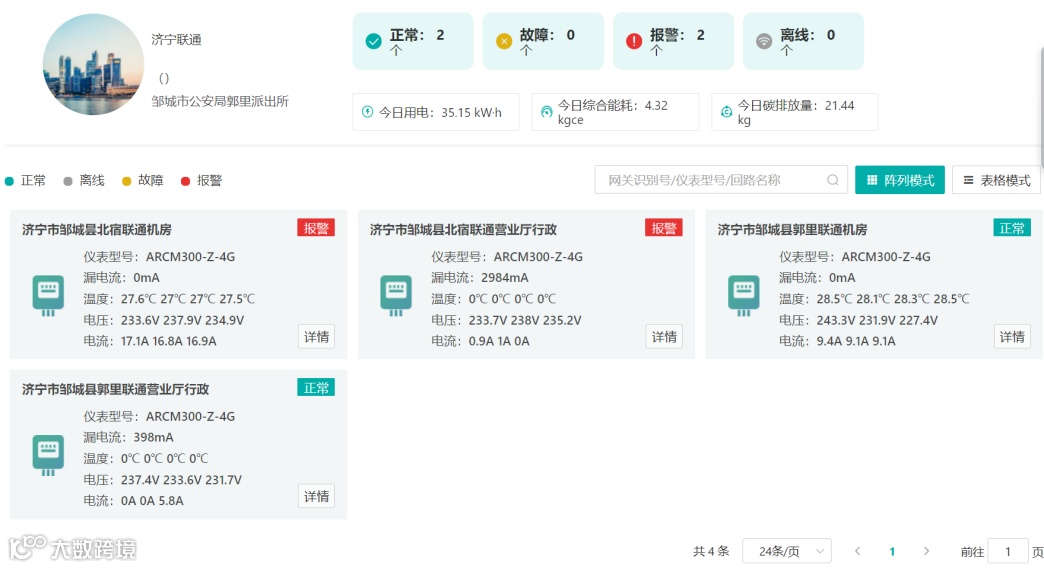Click the meter icon in 北宿联通营业厅行政 card
Viewport: 1044px width, 568px height.
[396, 295]
